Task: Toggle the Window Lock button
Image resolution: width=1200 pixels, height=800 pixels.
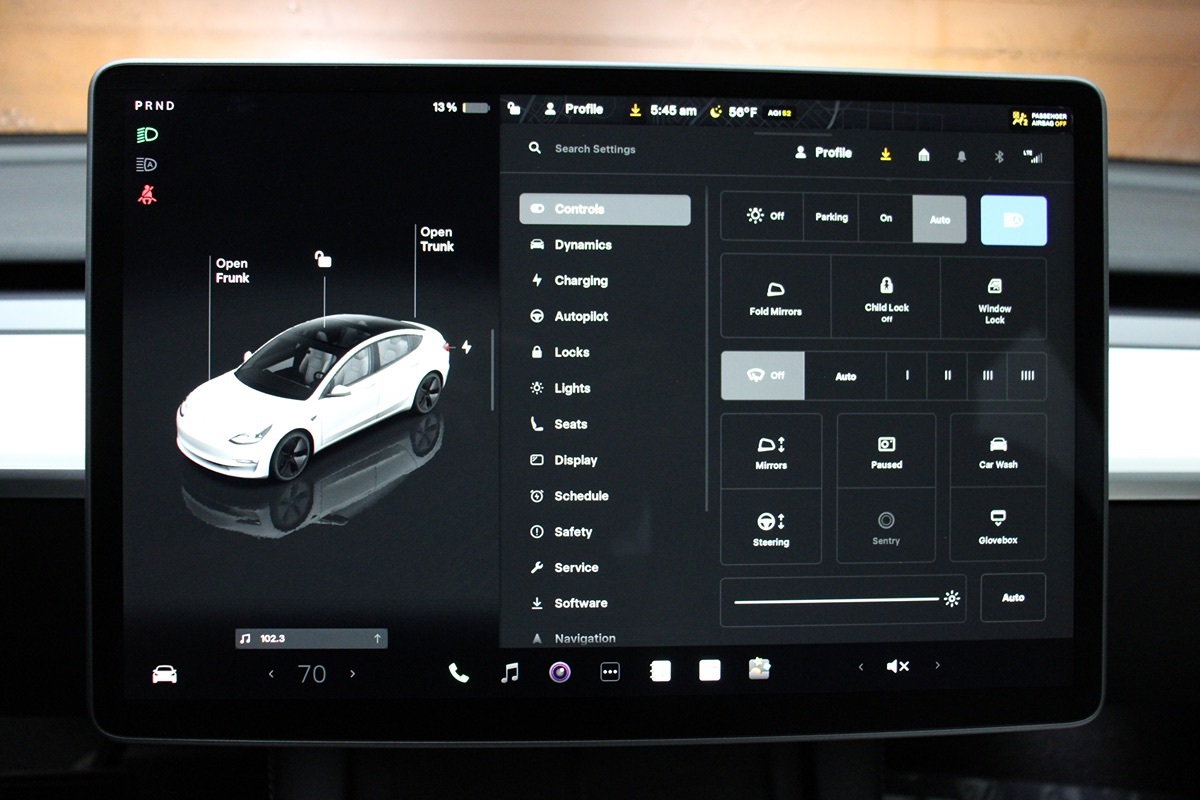Action: point(994,298)
